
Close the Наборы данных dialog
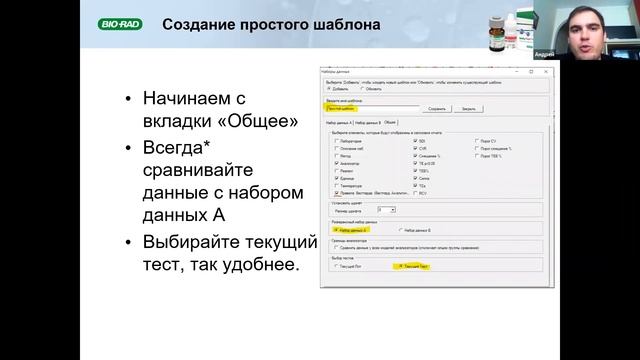pyautogui.click(x=546, y=71)
